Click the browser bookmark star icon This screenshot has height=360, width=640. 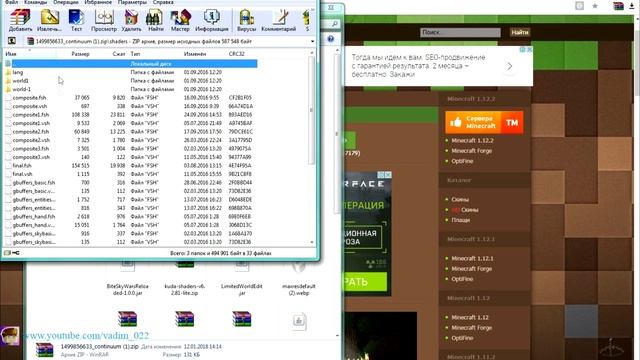pos(595,6)
